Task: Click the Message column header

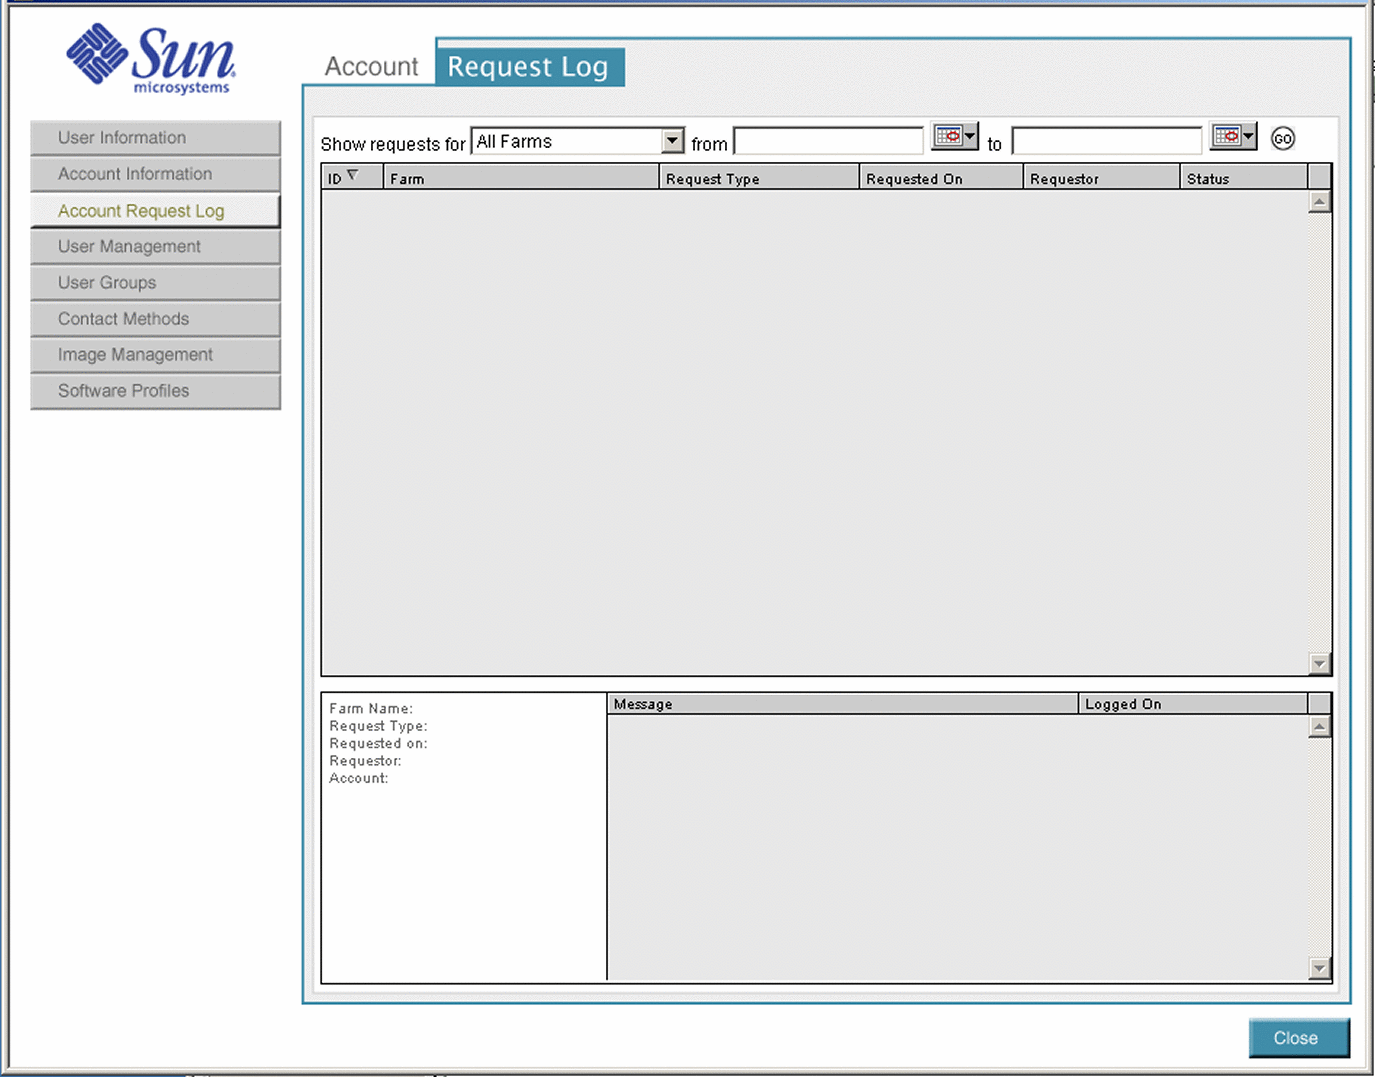Action: tap(843, 704)
